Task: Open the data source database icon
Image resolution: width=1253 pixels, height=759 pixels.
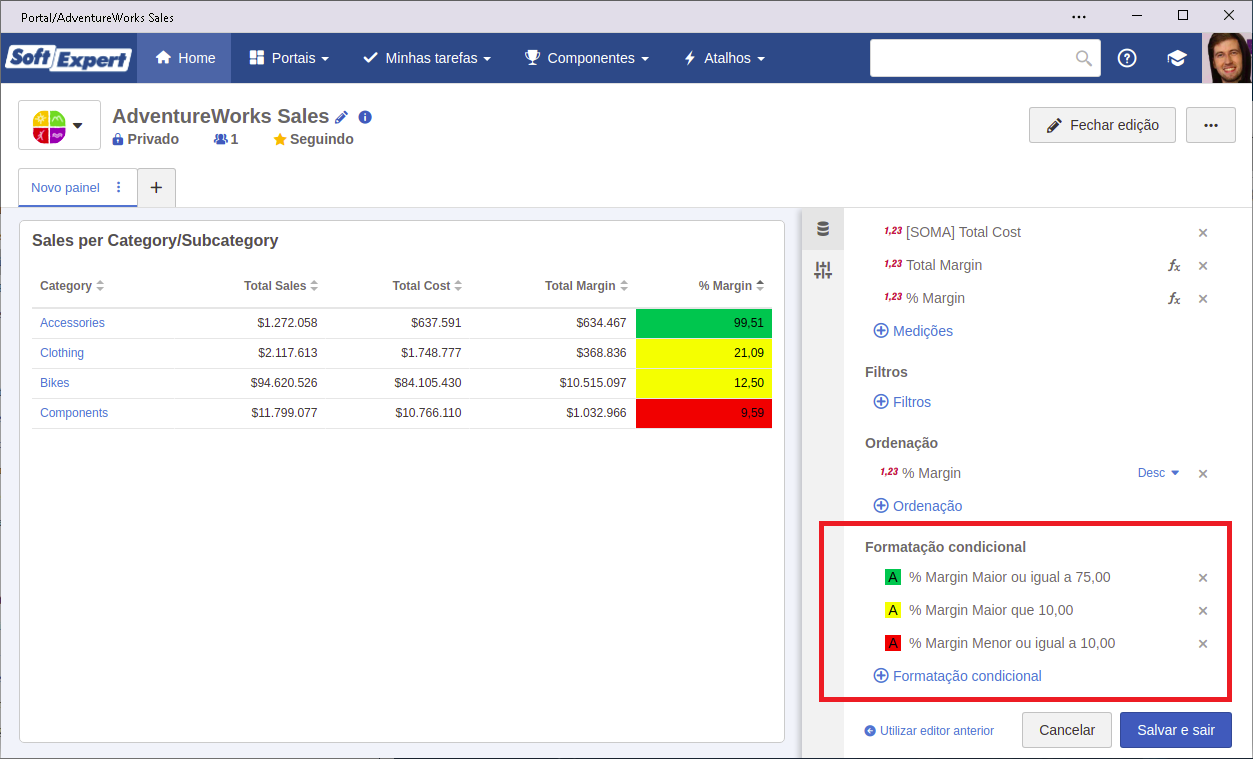Action: [x=823, y=229]
